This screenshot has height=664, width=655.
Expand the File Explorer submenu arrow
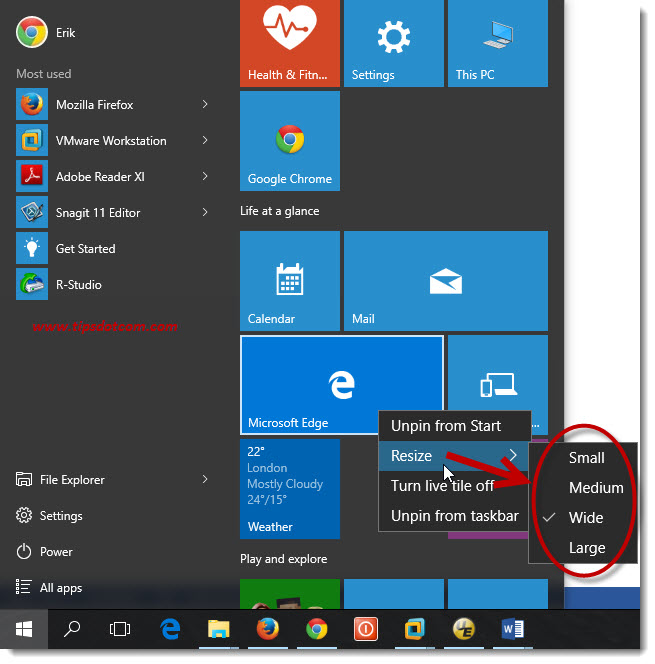pos(205,480)
